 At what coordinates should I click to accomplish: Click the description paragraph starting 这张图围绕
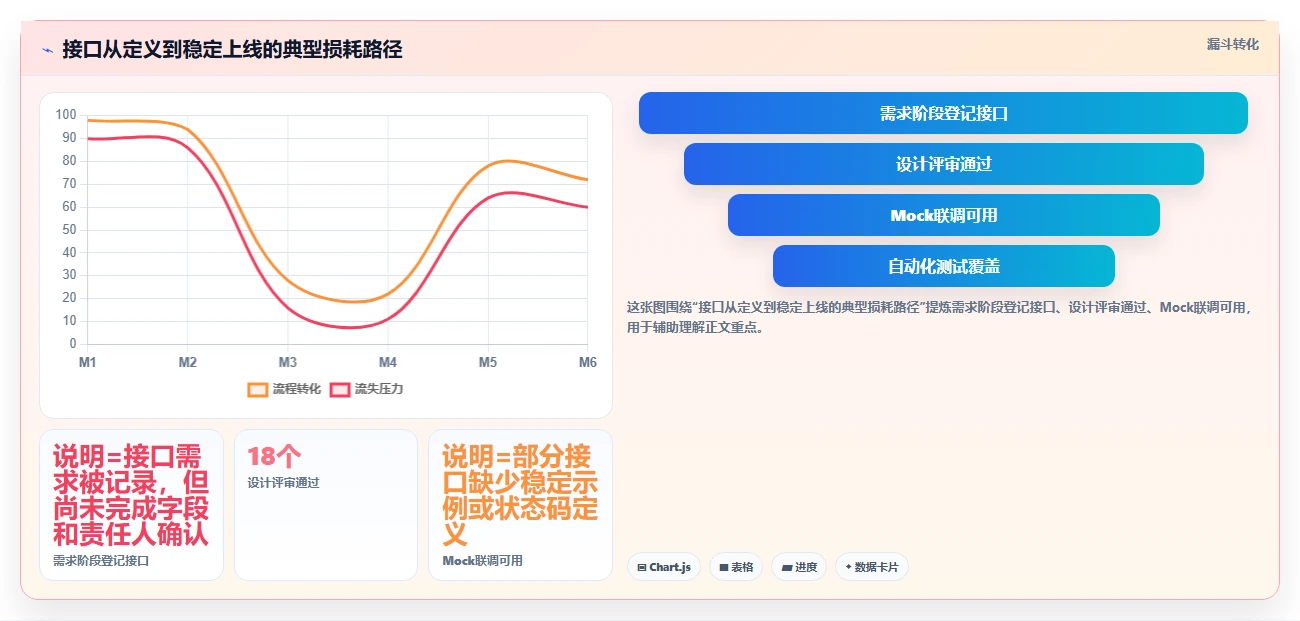tap(939, 317)
